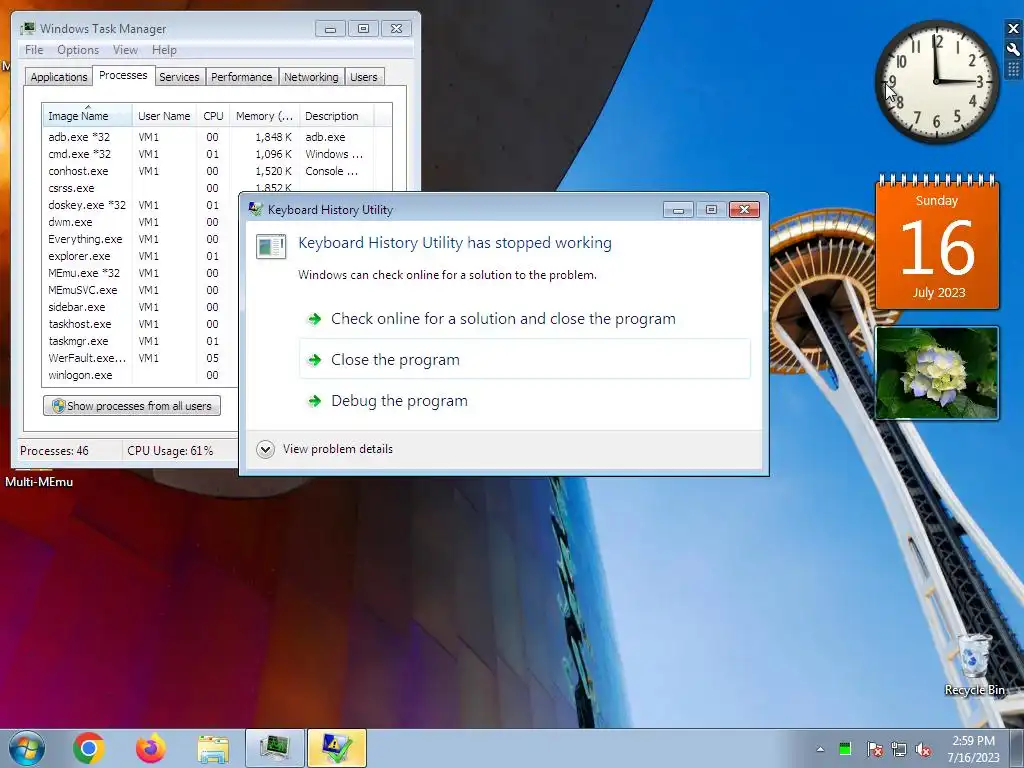
Task: Click the Task Manager title bar icon
Action: click(27, 28)
